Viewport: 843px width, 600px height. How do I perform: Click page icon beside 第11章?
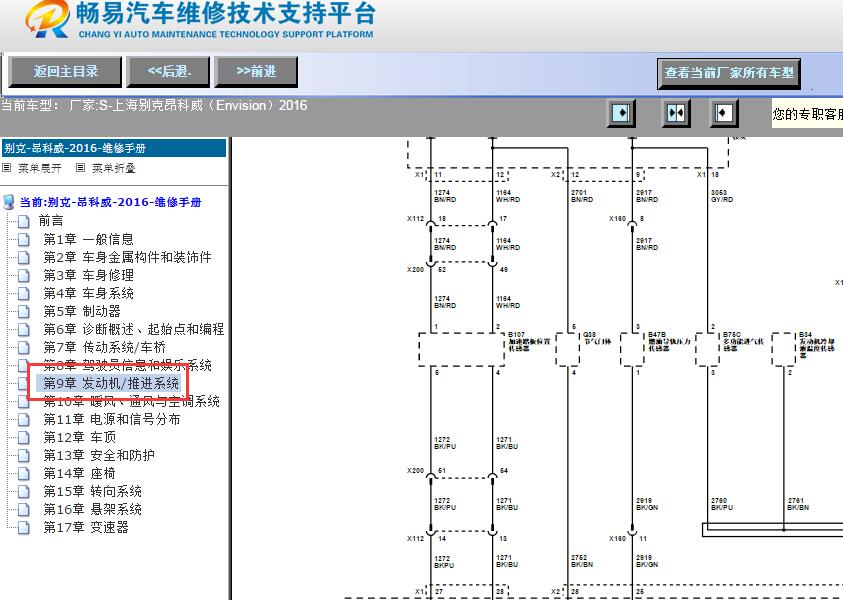pyautogui.click(x=23, y=419)
